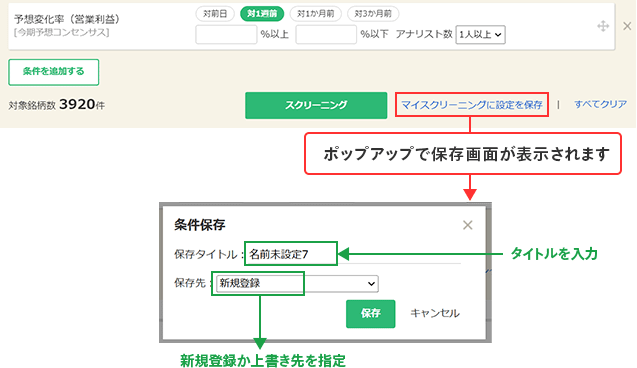Close the 条件保存 popup dialog
This screenshot has height=368, width=637.
[x=468, y=225]
